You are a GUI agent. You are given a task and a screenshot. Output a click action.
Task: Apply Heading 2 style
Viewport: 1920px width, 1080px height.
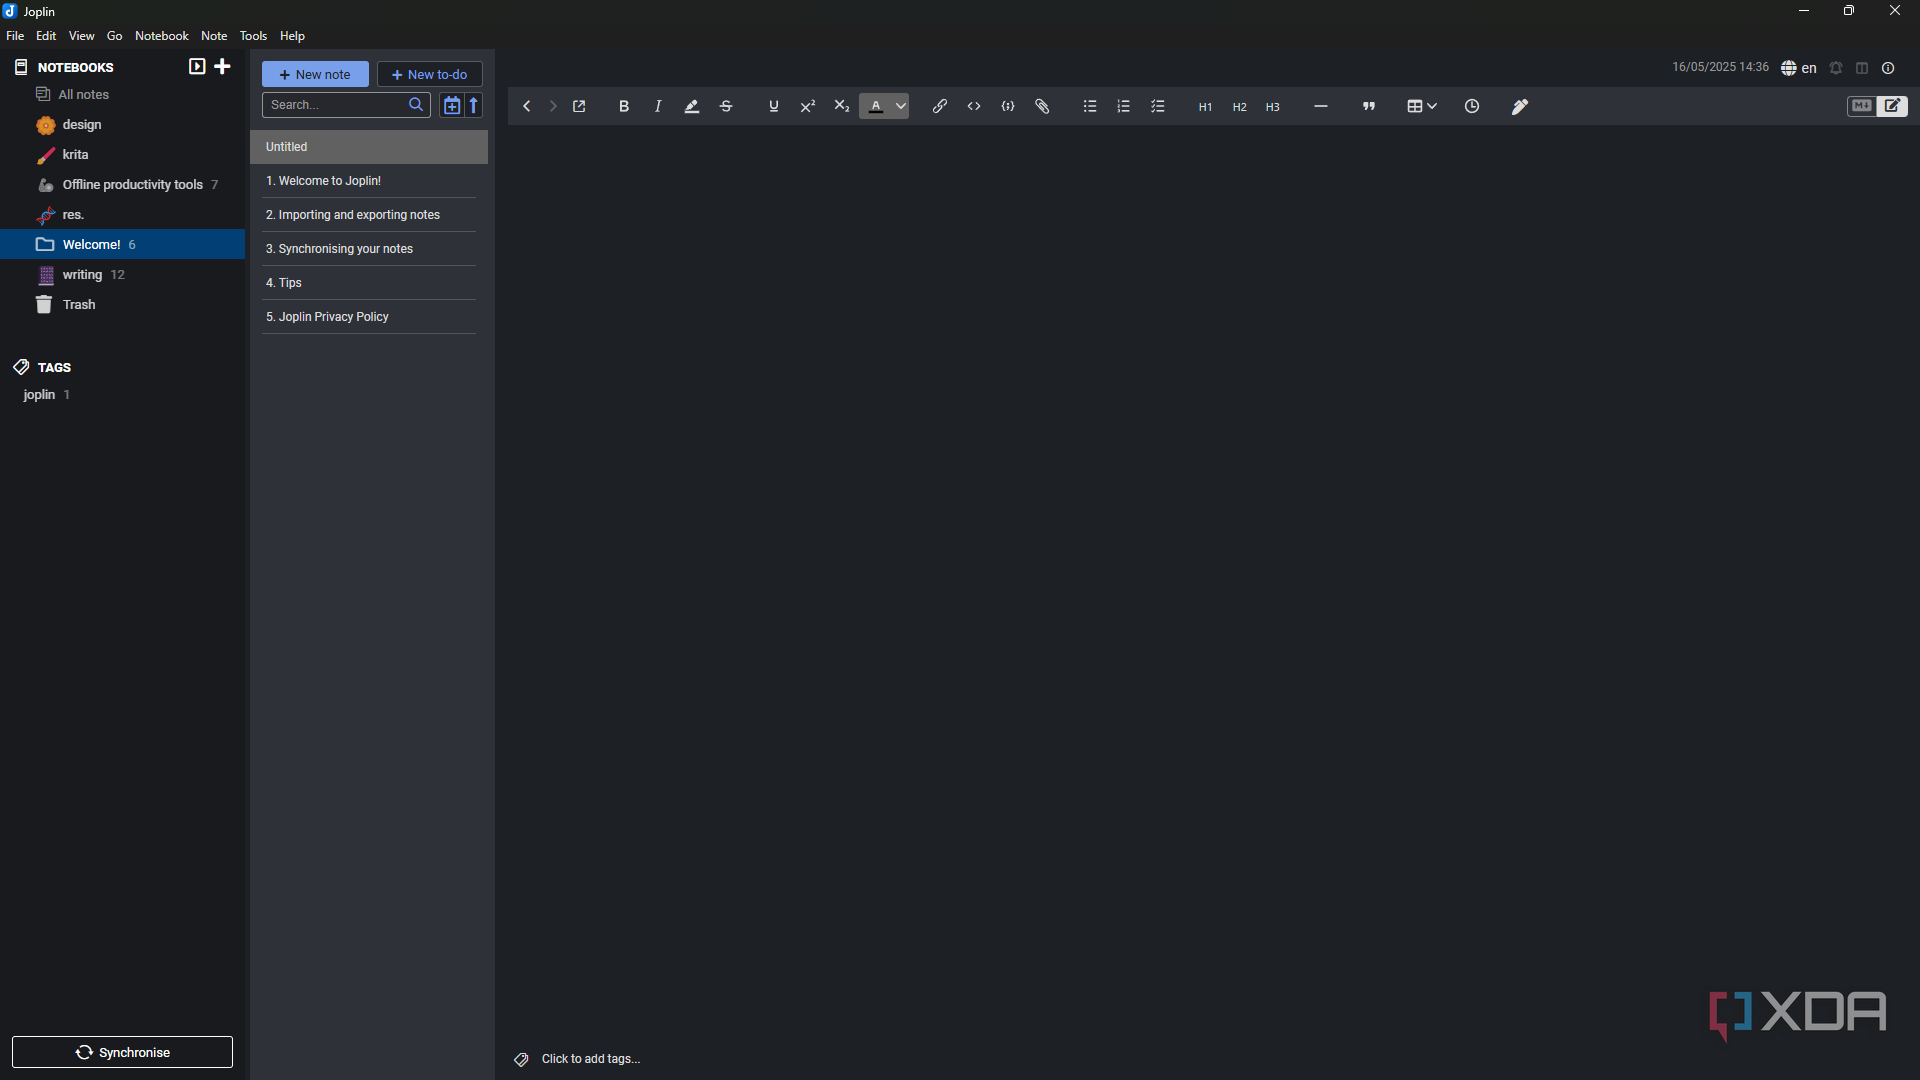click(1240, 107)
